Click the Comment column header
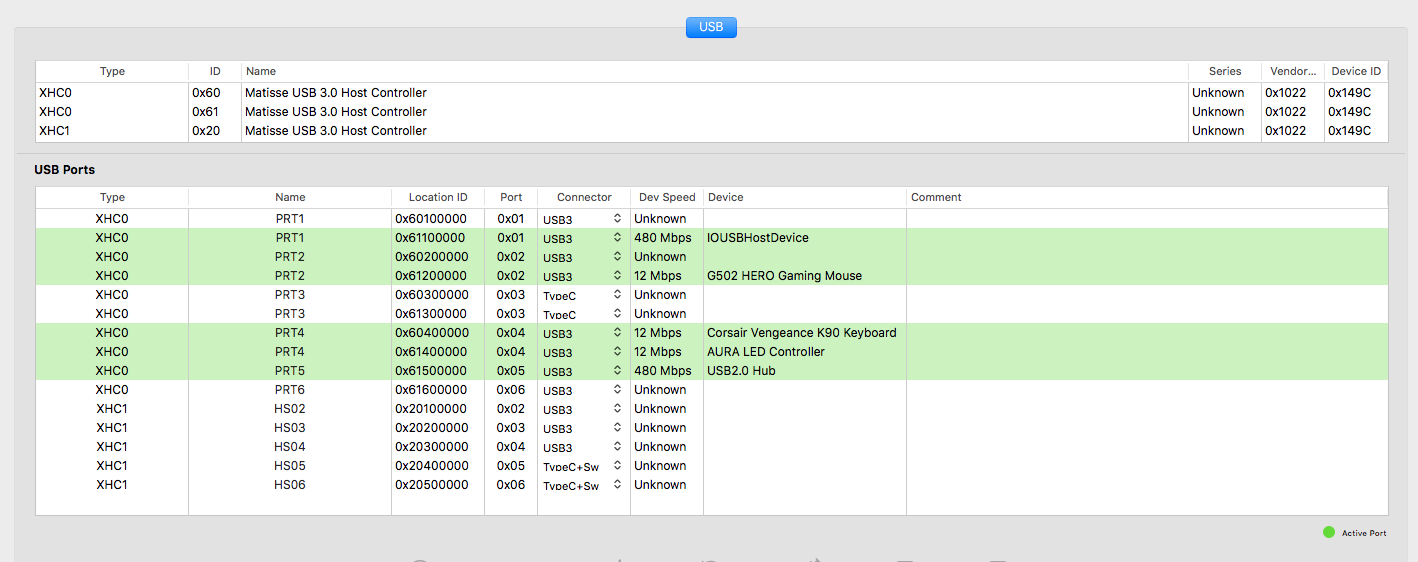Image resolution: width=1418 pixels, height=562 pixels. click(x=936, y=197)
